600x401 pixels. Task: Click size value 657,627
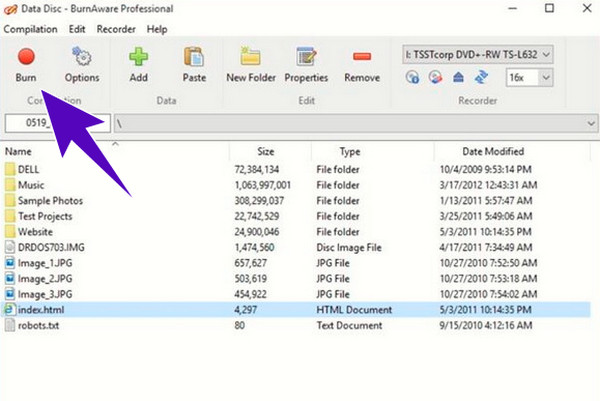click(x=250, y=263)
